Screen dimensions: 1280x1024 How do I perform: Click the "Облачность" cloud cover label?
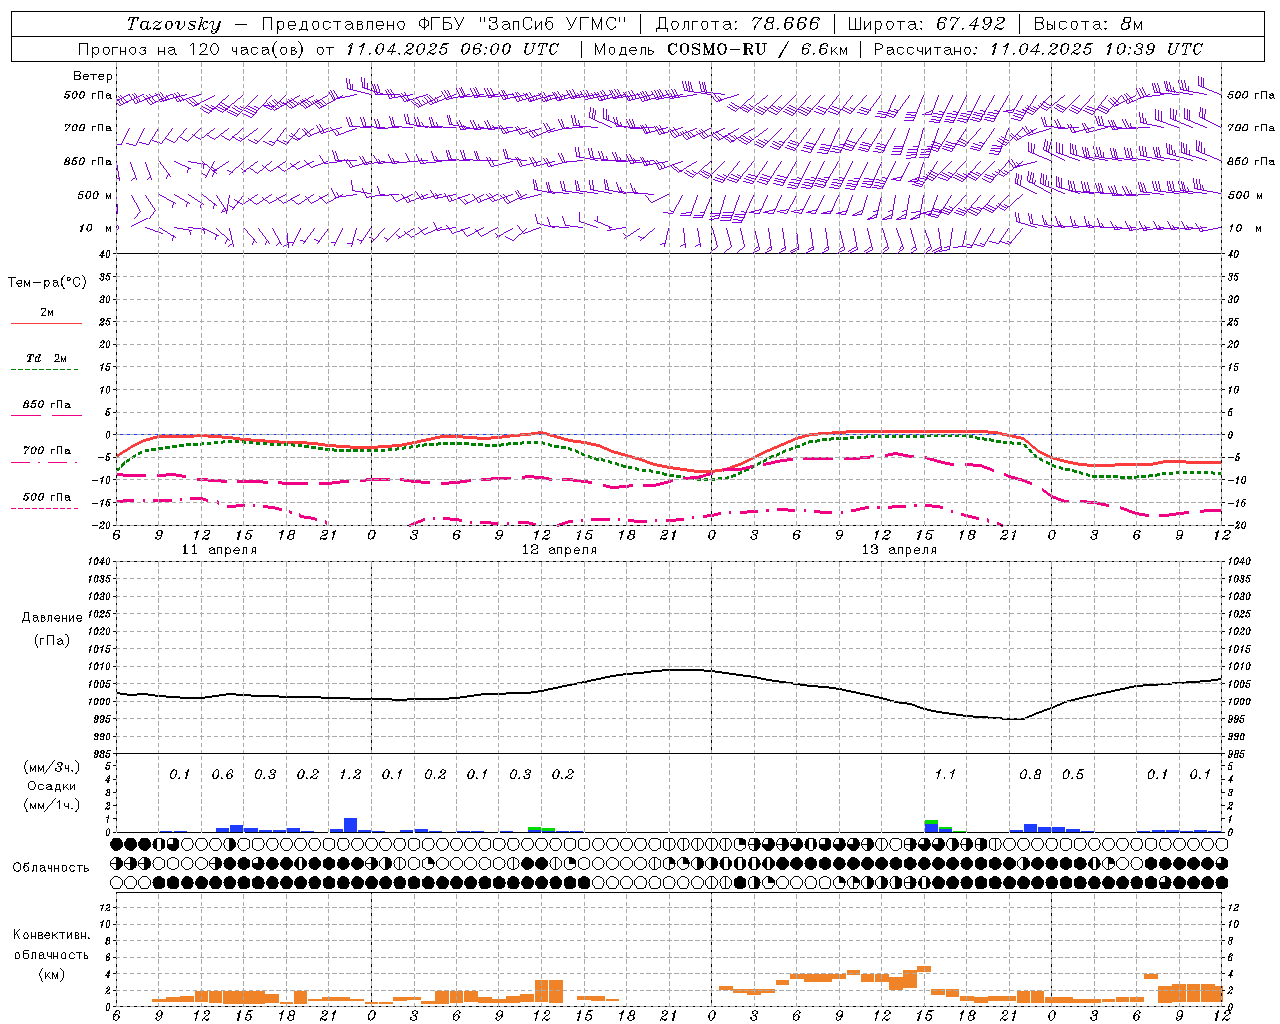[51, 867]
